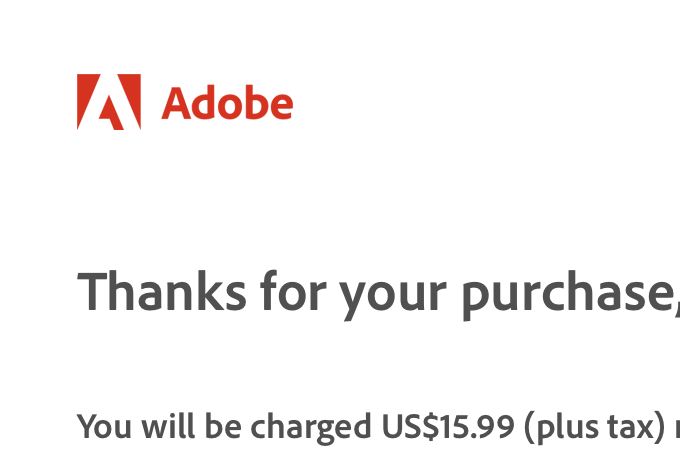This screenshot has height=456, width=680.
Task: Click the red Adobe 'A' logo icon
Action: (x=109, y=102)
